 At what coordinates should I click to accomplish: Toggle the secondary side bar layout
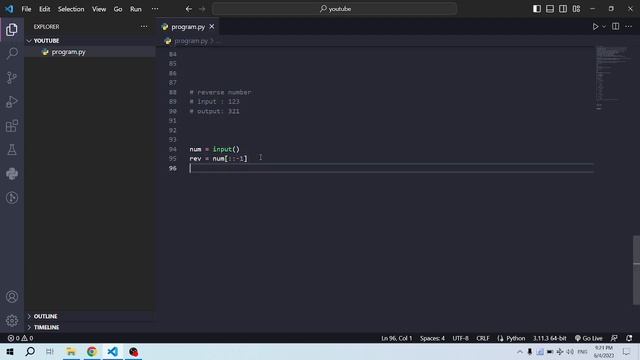(x=563, y=9)
